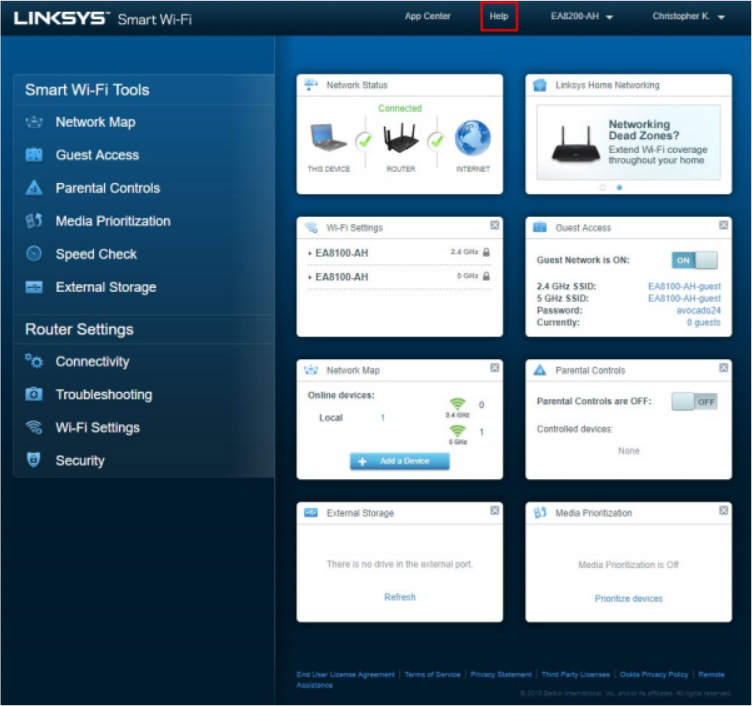
Task: Close the Media Prioritization widget
Action: [x=723, y=510]
